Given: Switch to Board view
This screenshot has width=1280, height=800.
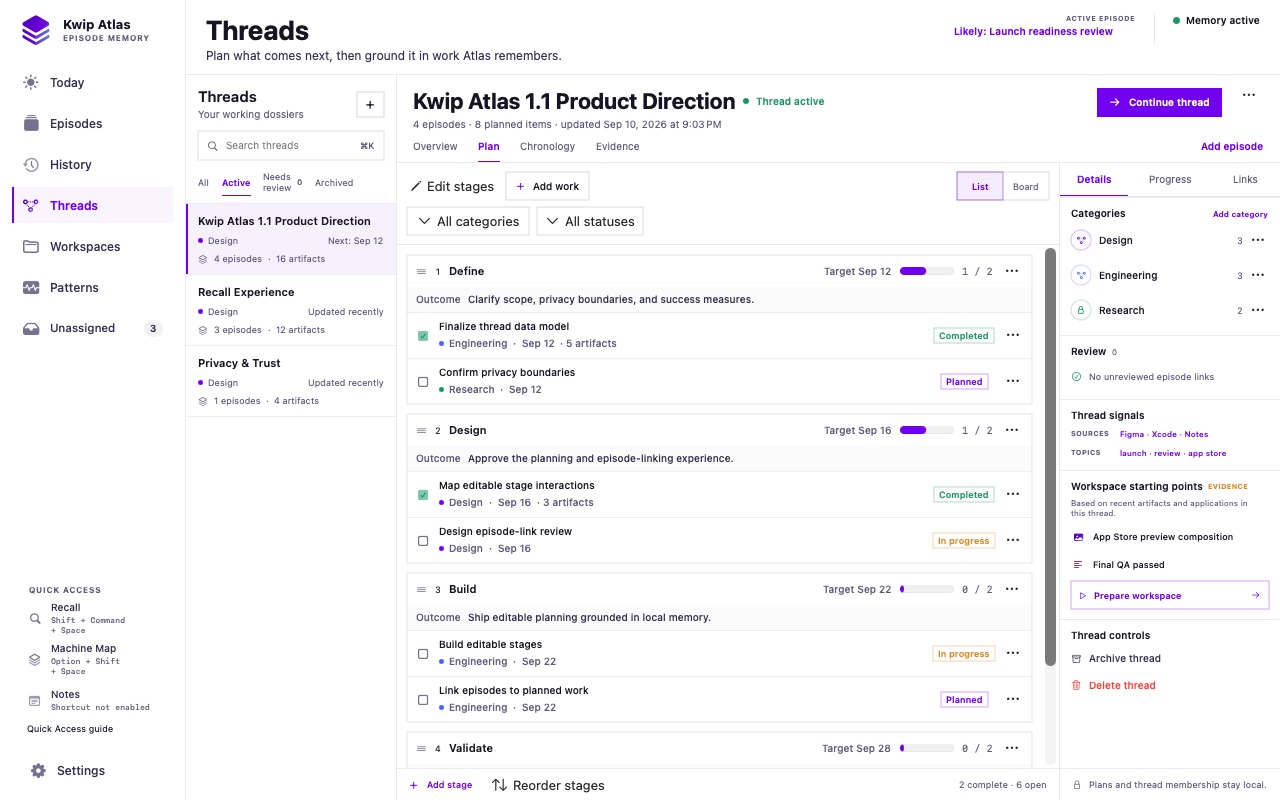Looking at the screenshot, I should coord(1026,186).
